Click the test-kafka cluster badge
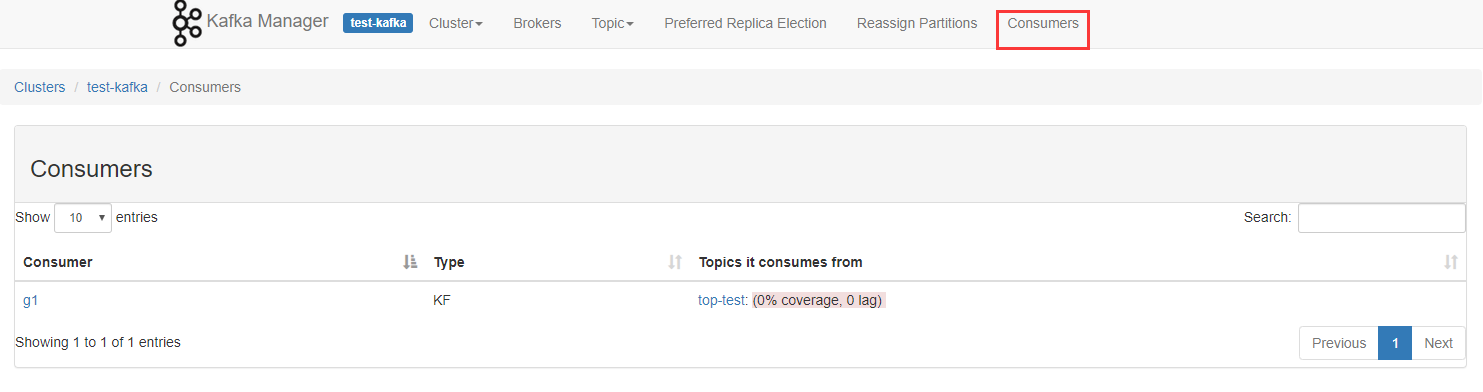 point(378,23)
